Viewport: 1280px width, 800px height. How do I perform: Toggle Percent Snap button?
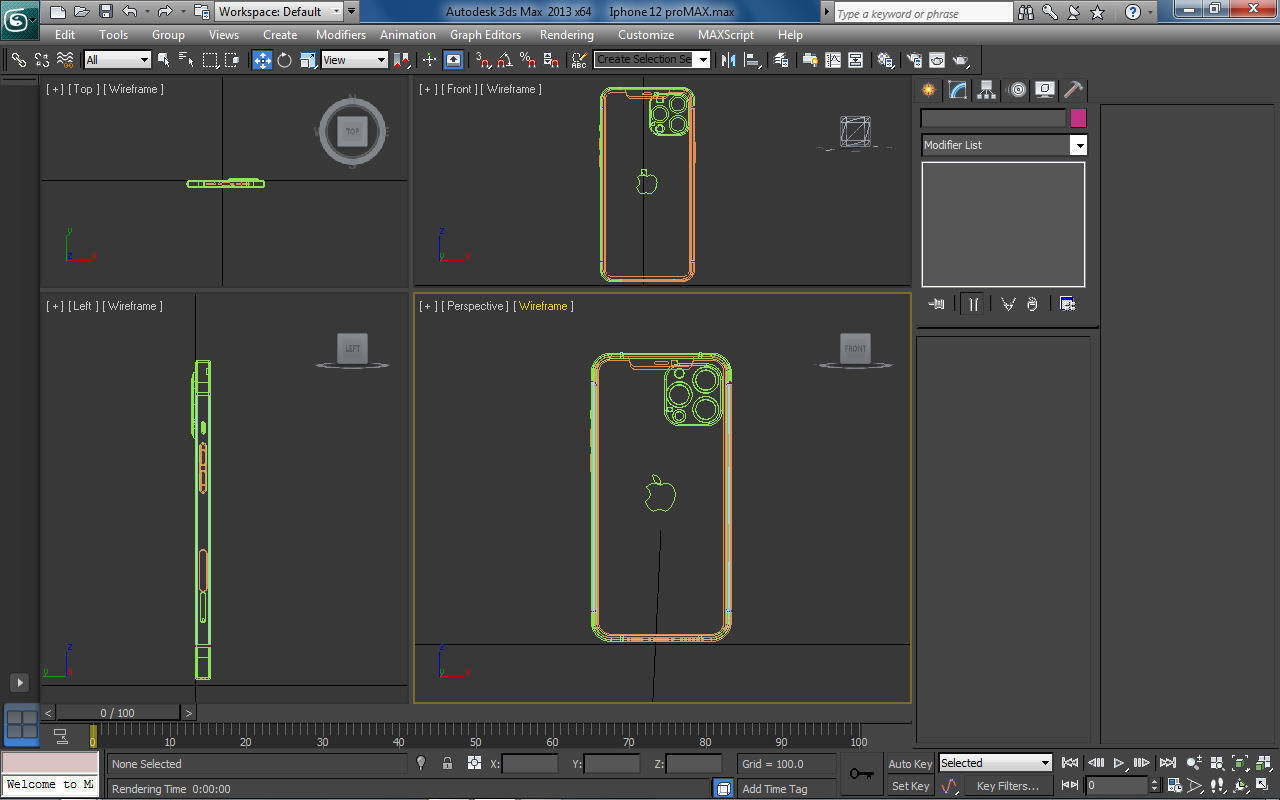528,60
